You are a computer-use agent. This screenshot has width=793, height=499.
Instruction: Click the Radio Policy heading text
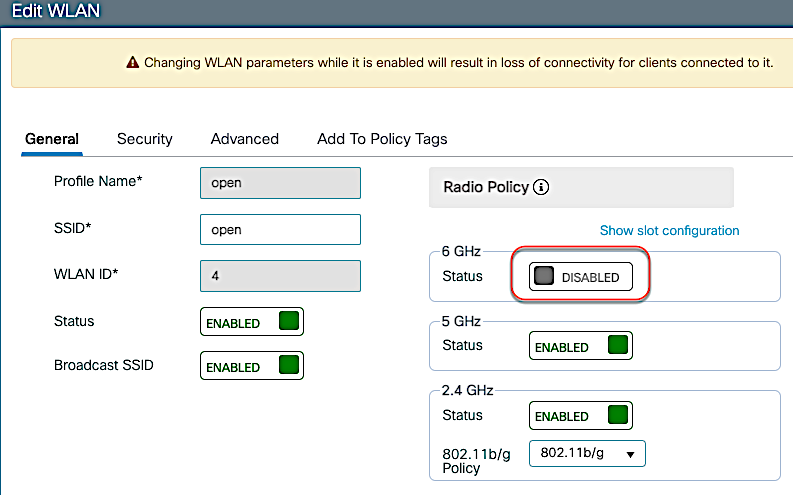pyautogui.click(x=486, y=187)
